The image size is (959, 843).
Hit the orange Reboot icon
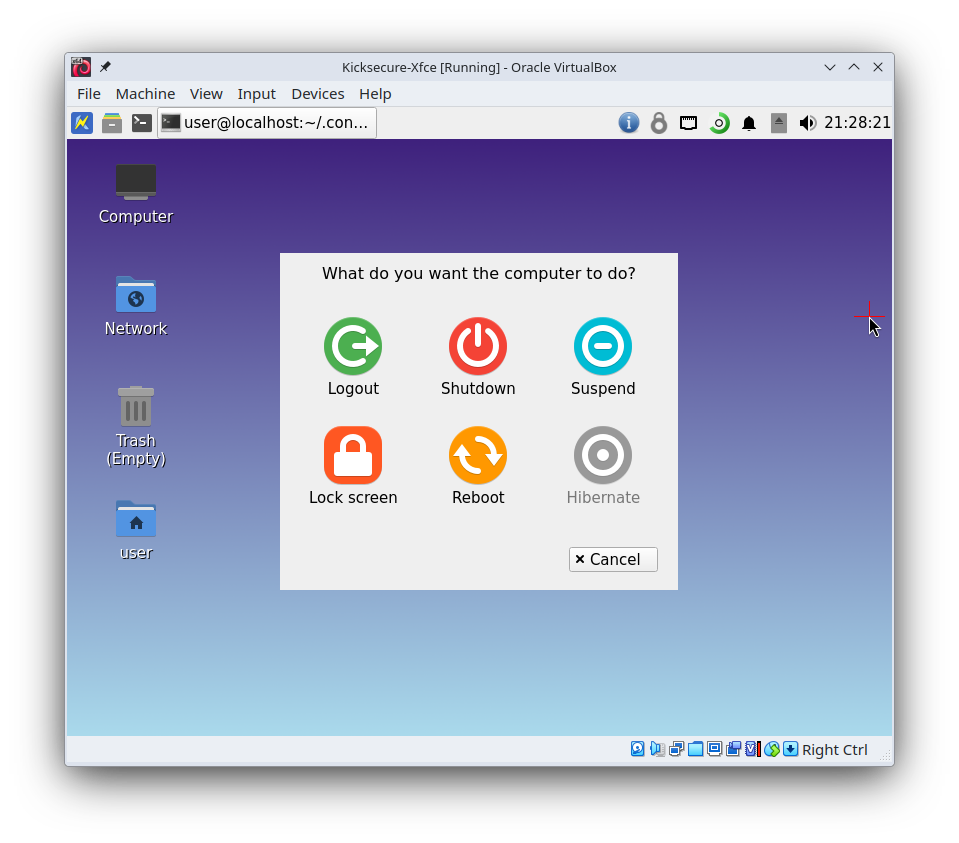click(x=477, y=456)
